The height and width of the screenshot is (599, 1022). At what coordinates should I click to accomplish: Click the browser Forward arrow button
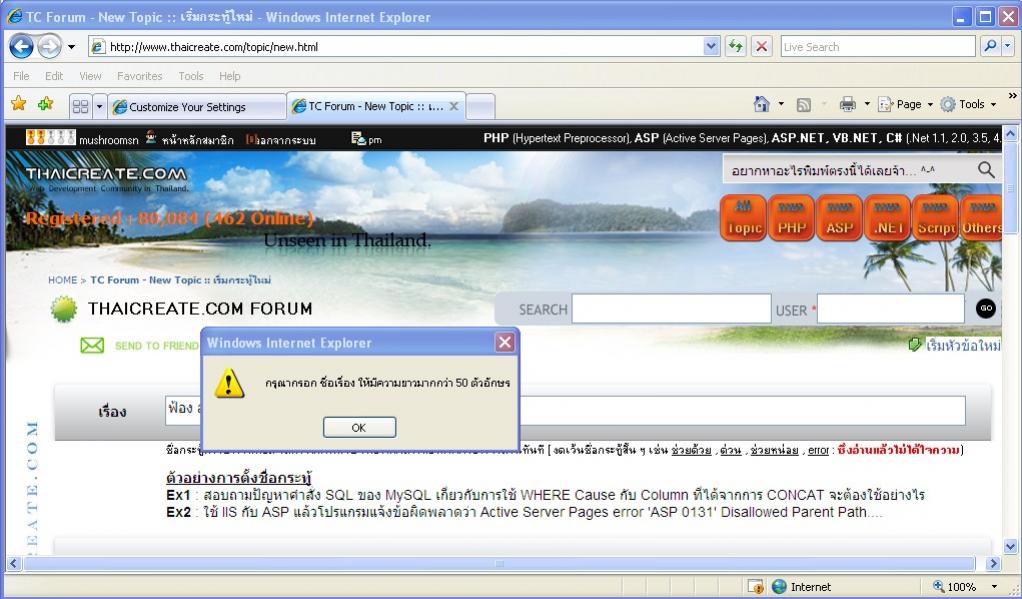coord(50,46)
